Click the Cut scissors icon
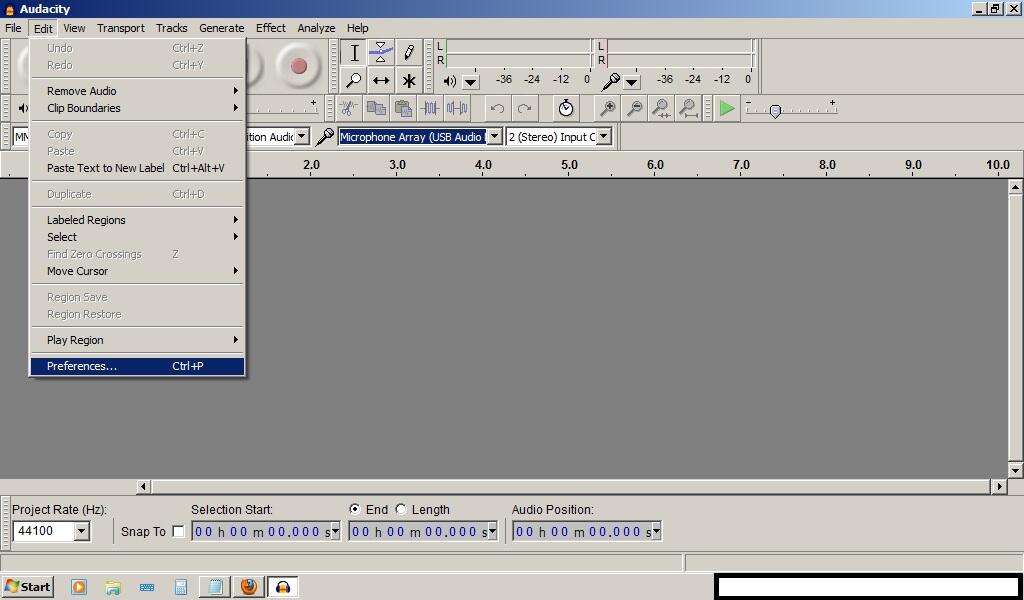 coord(349,108)
